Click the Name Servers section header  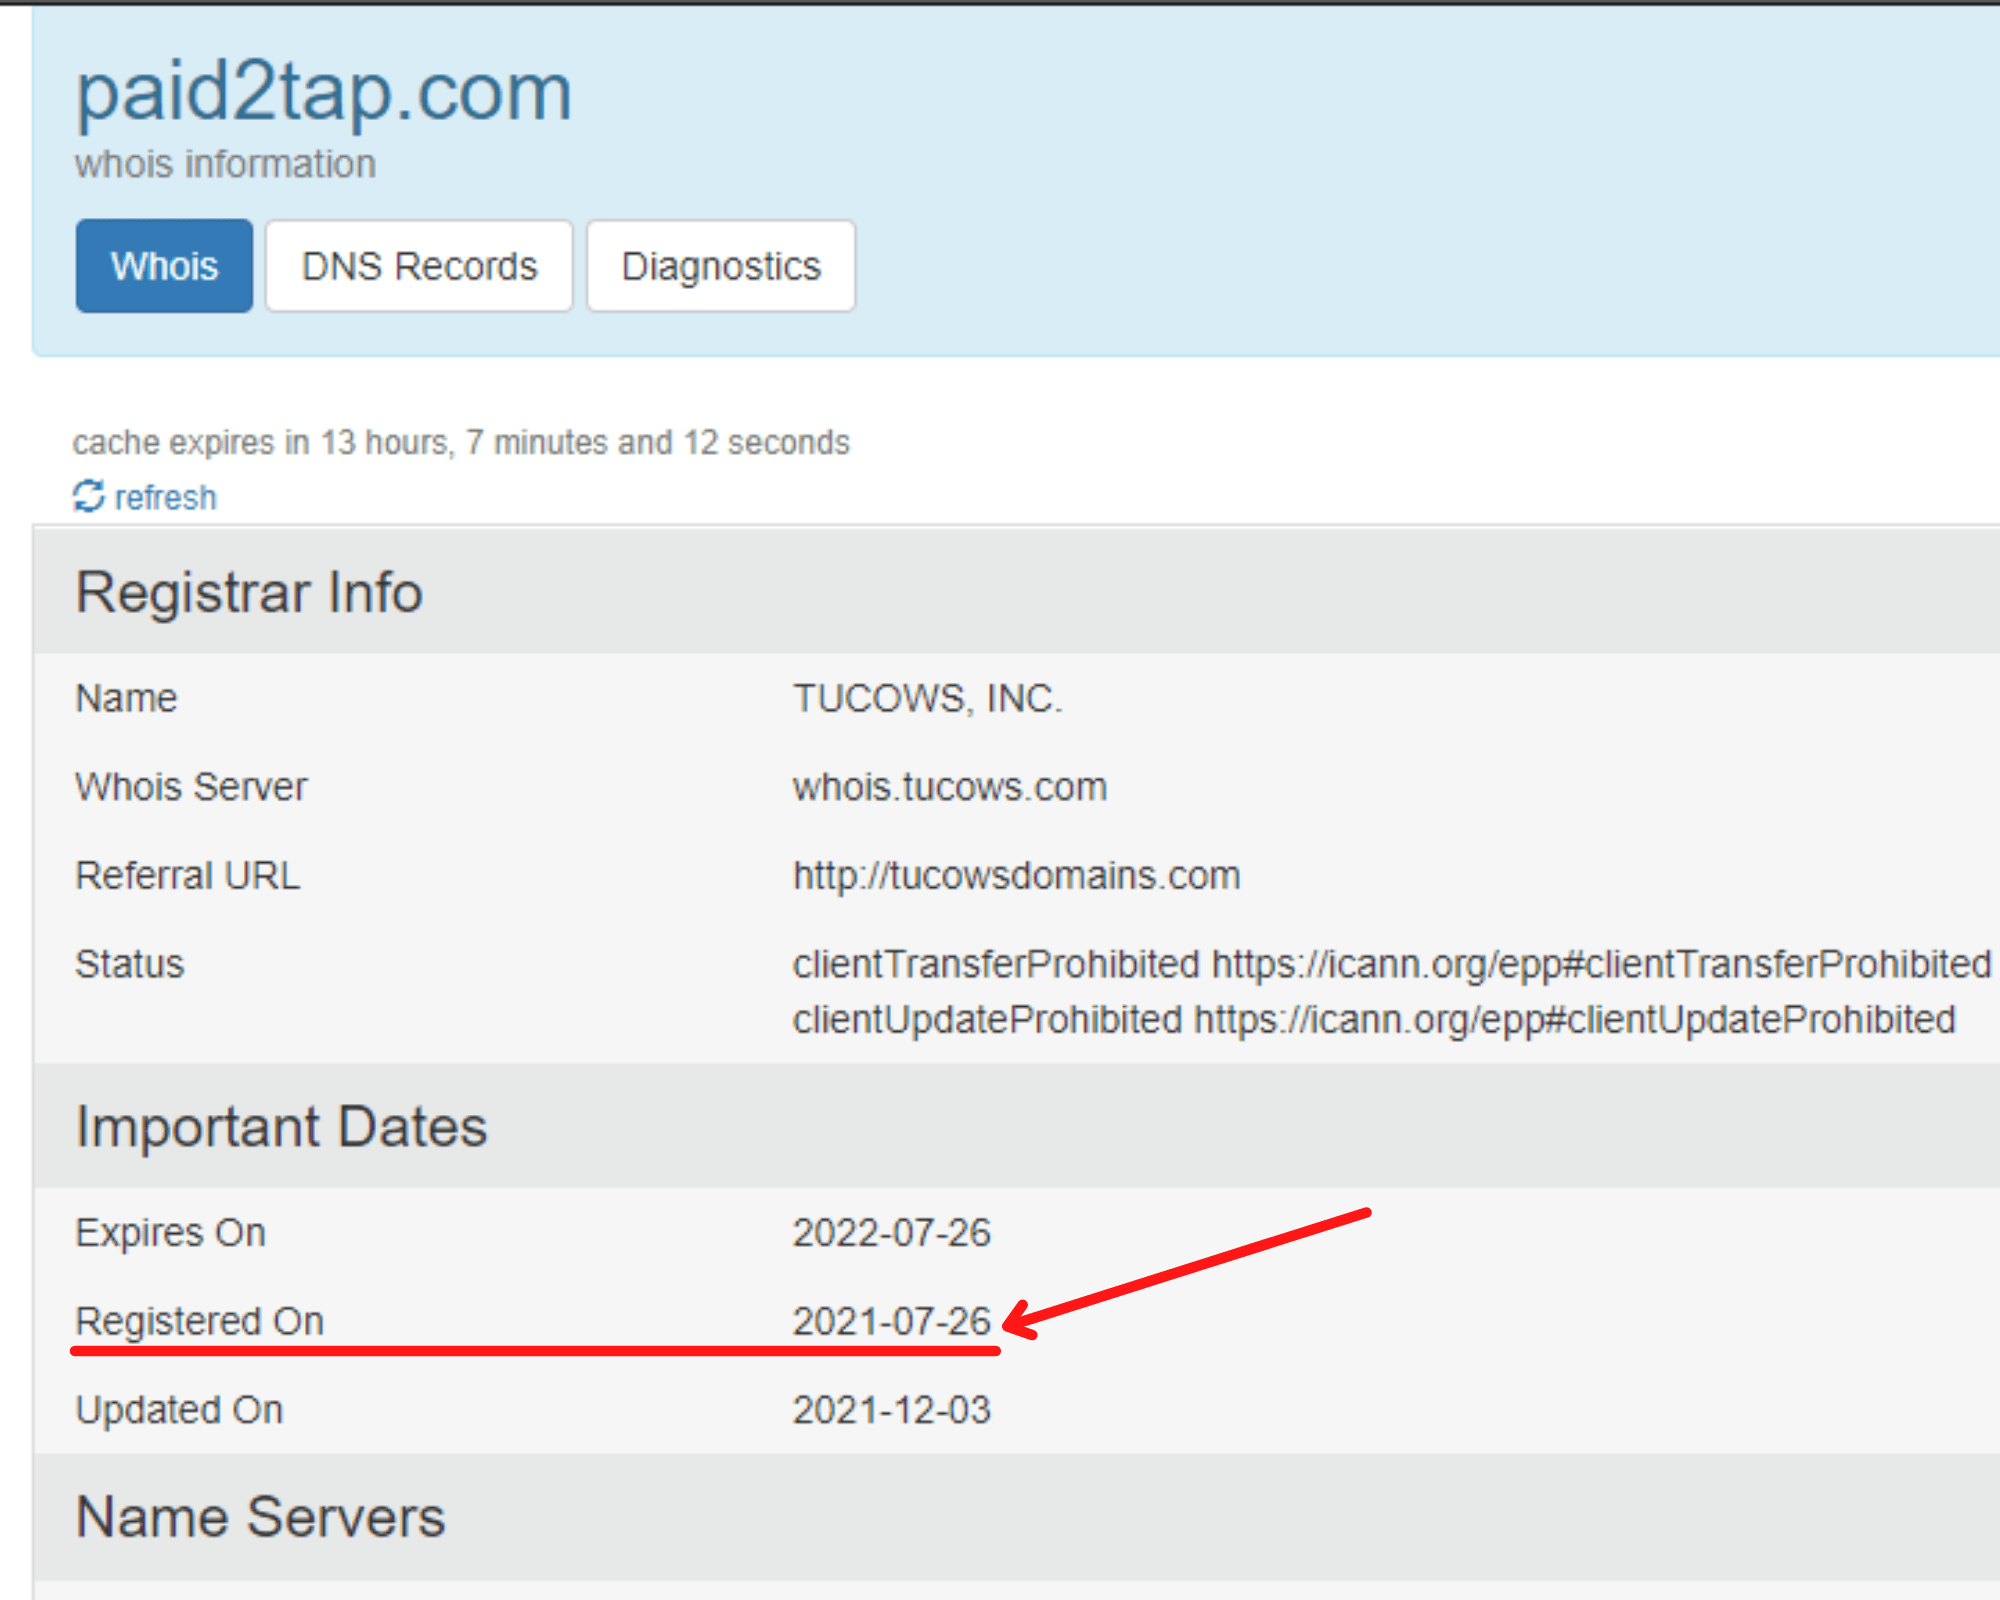click(x=261, y=1517)
